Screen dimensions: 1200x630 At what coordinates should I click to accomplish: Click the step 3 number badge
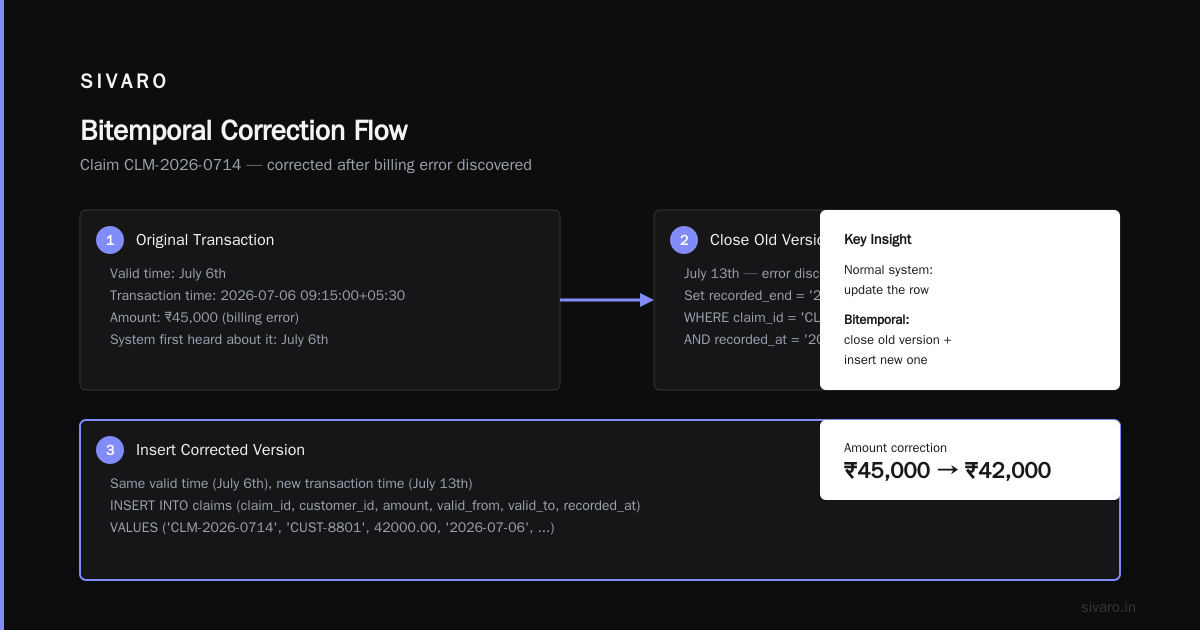pos(110,450)
